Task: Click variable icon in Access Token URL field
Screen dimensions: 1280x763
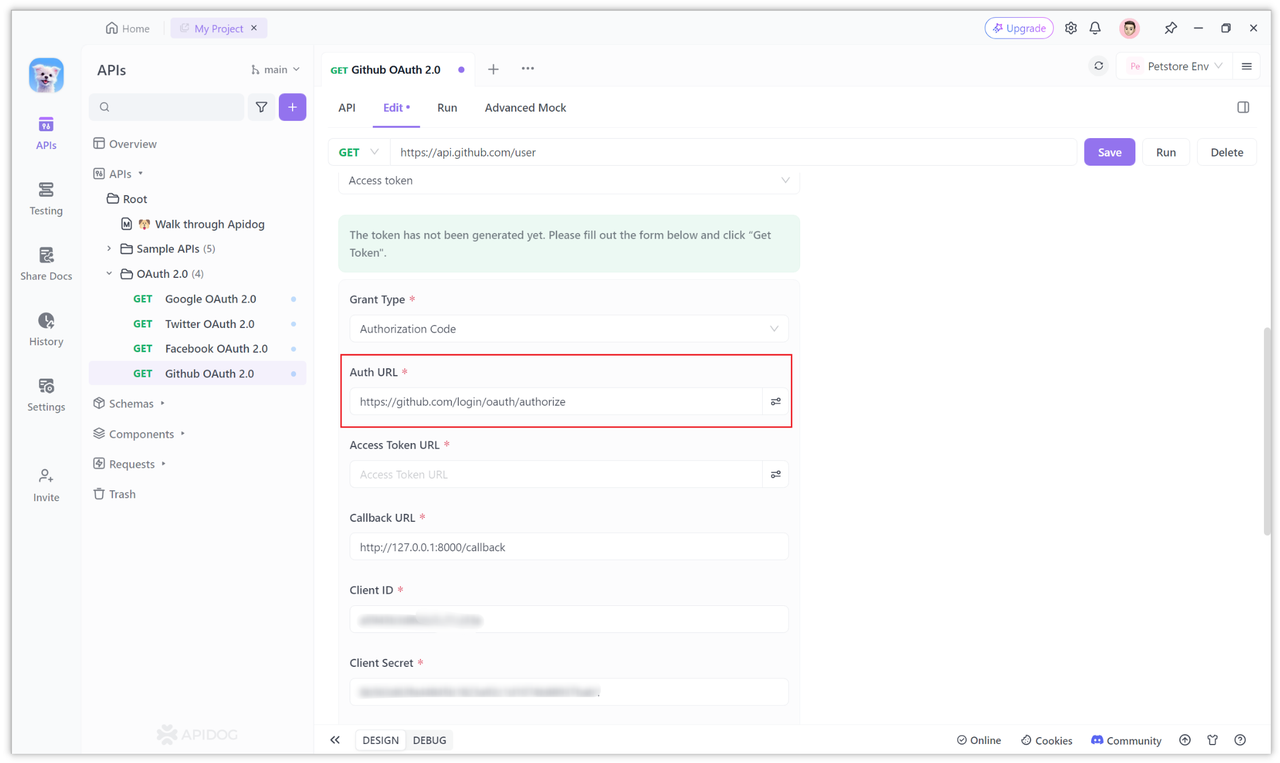Action: click(x=776, y=474)
